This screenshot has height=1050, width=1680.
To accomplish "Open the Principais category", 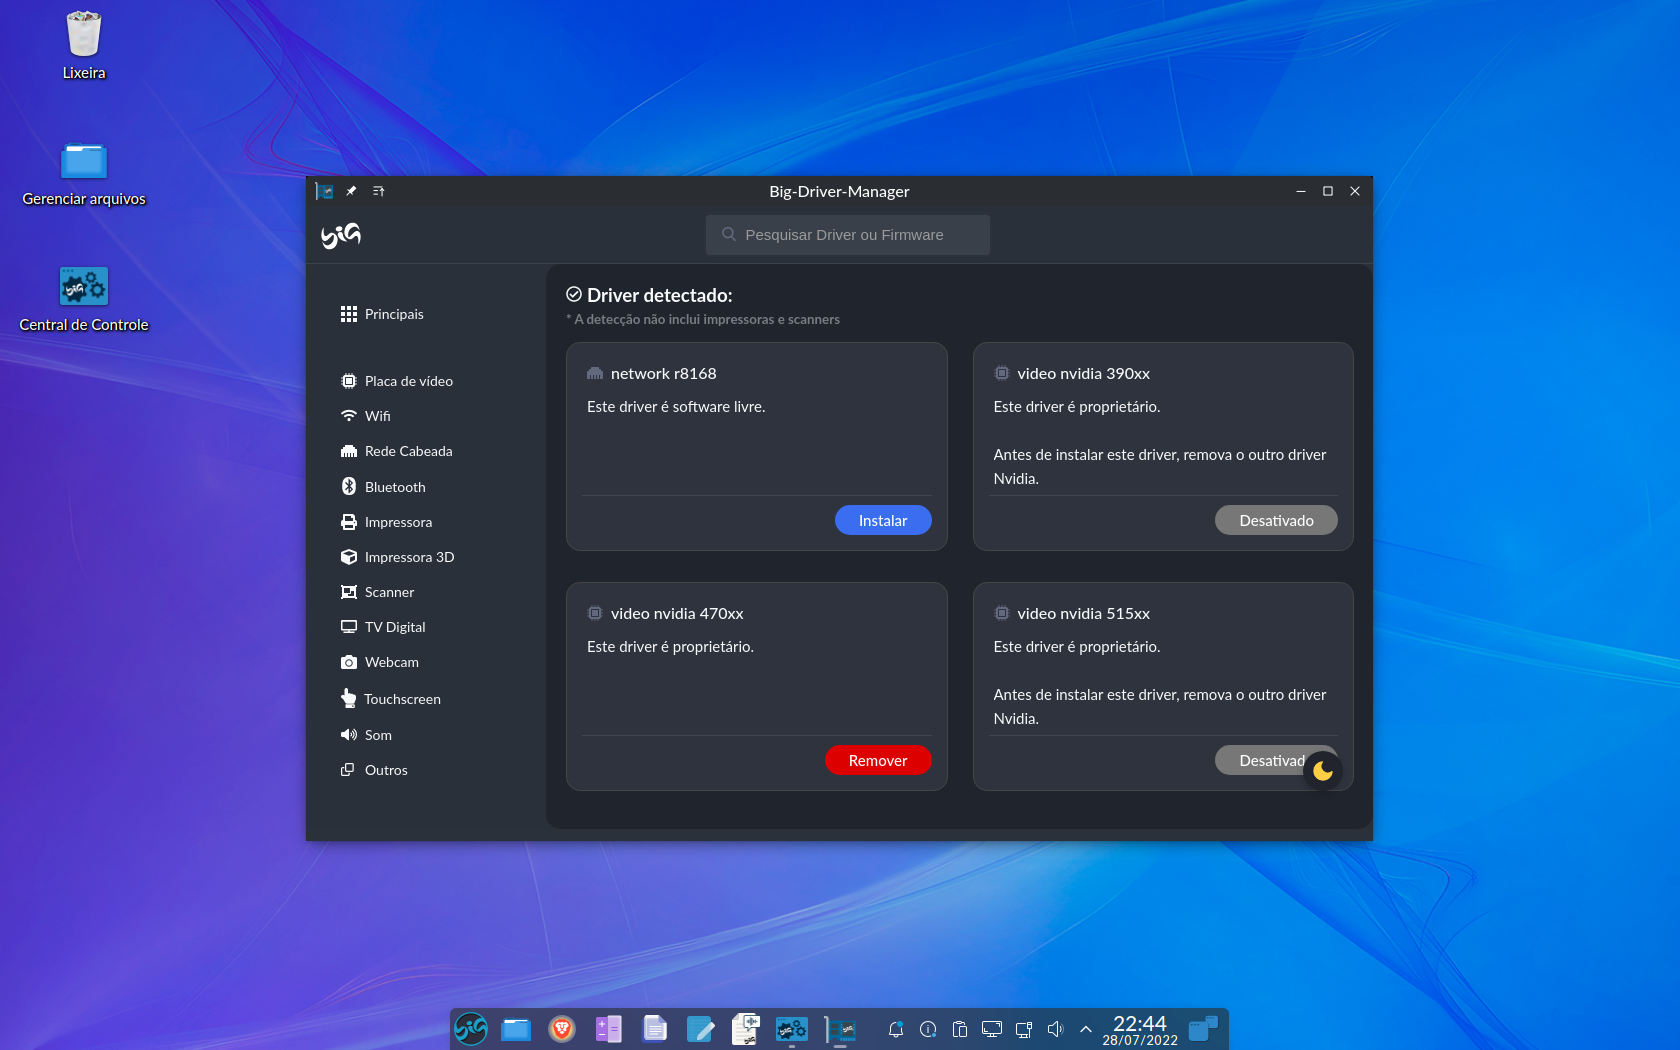I will coord(382,314).
